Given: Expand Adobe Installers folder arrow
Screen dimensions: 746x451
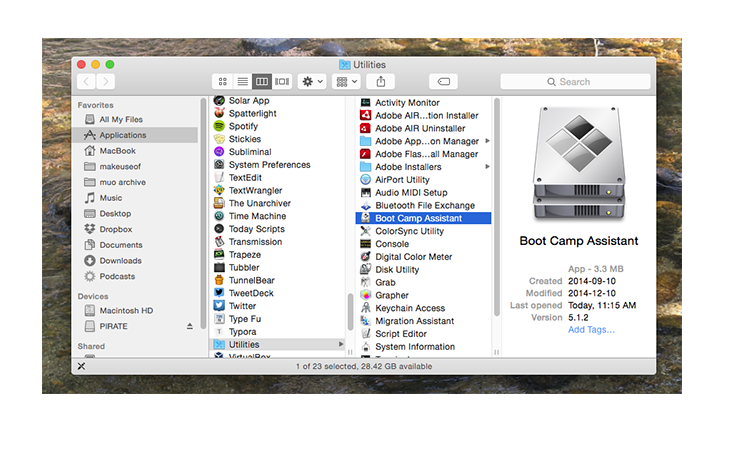Looking at the screenshot, I should coord(487,167).
